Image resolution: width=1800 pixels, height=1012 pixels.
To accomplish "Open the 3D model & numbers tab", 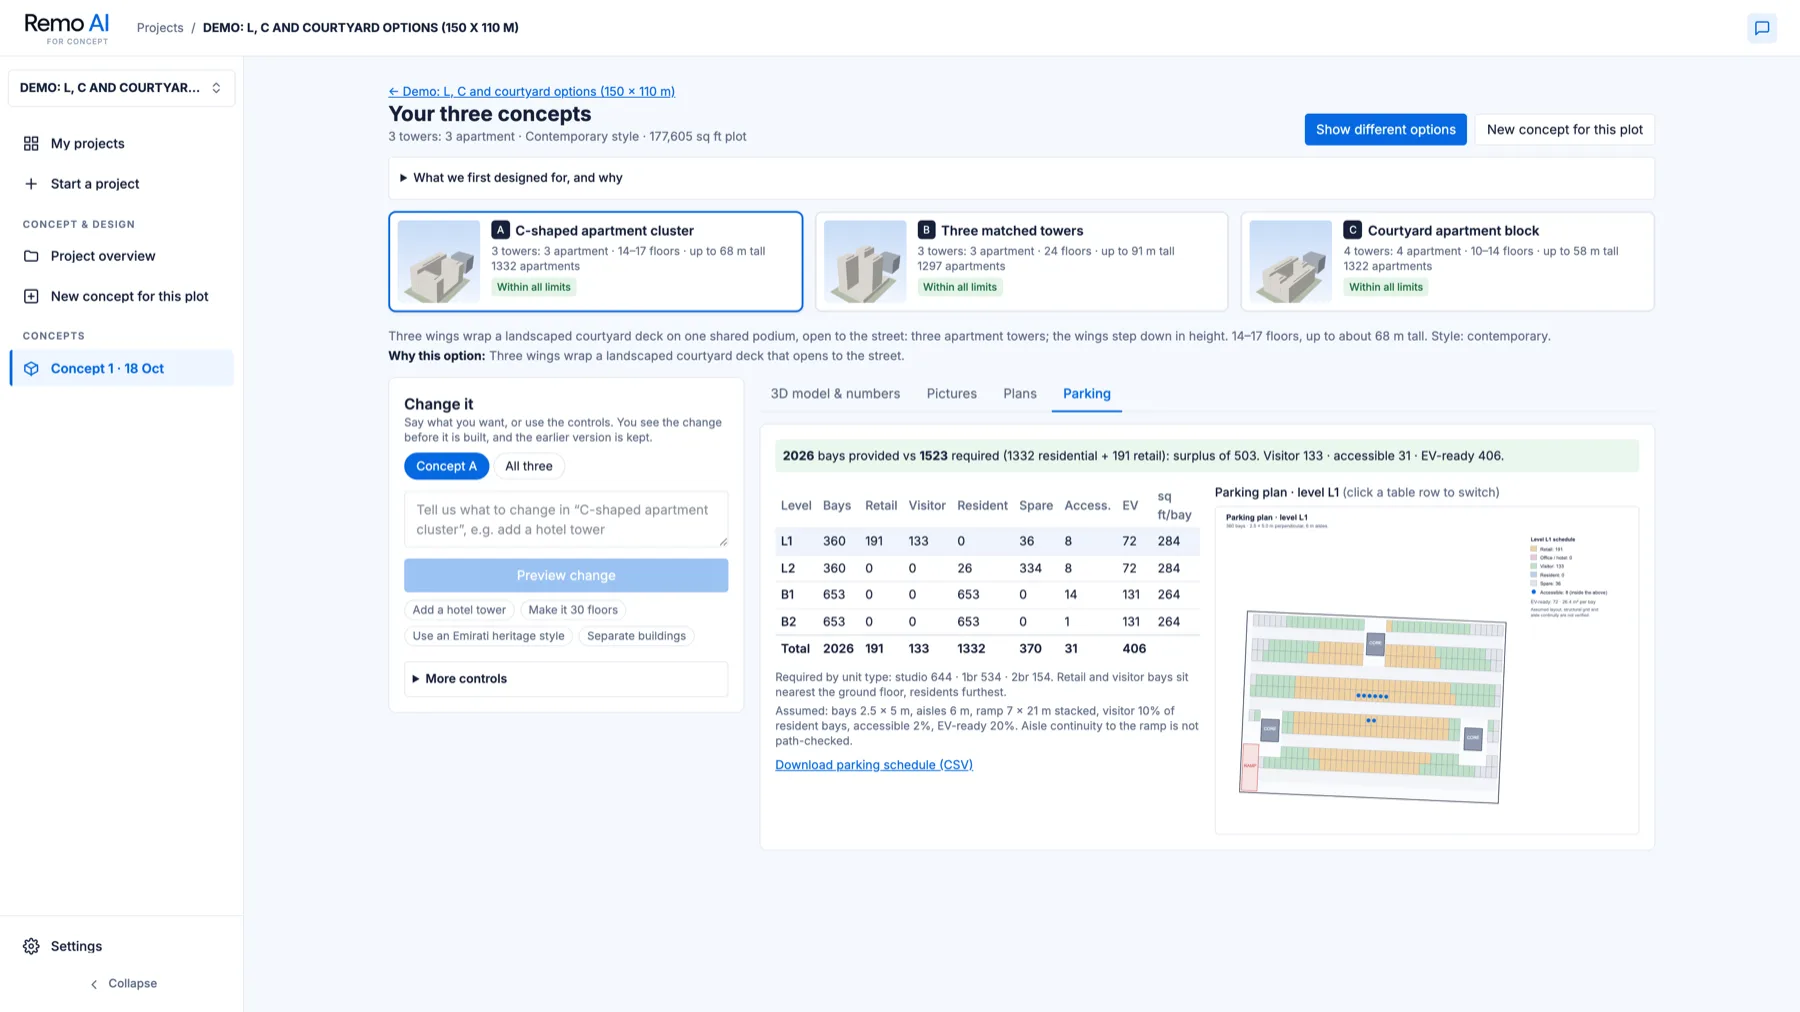I will [835, 394].
